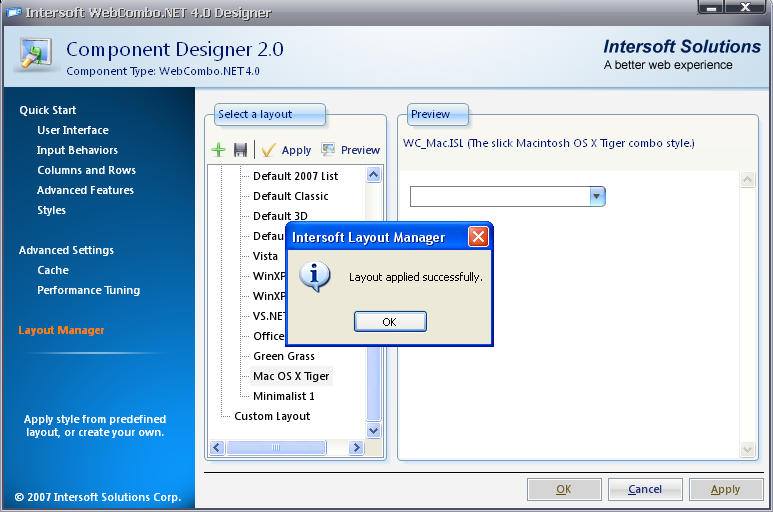
Task: Open Advanced Features page
Action: point(85,190)
